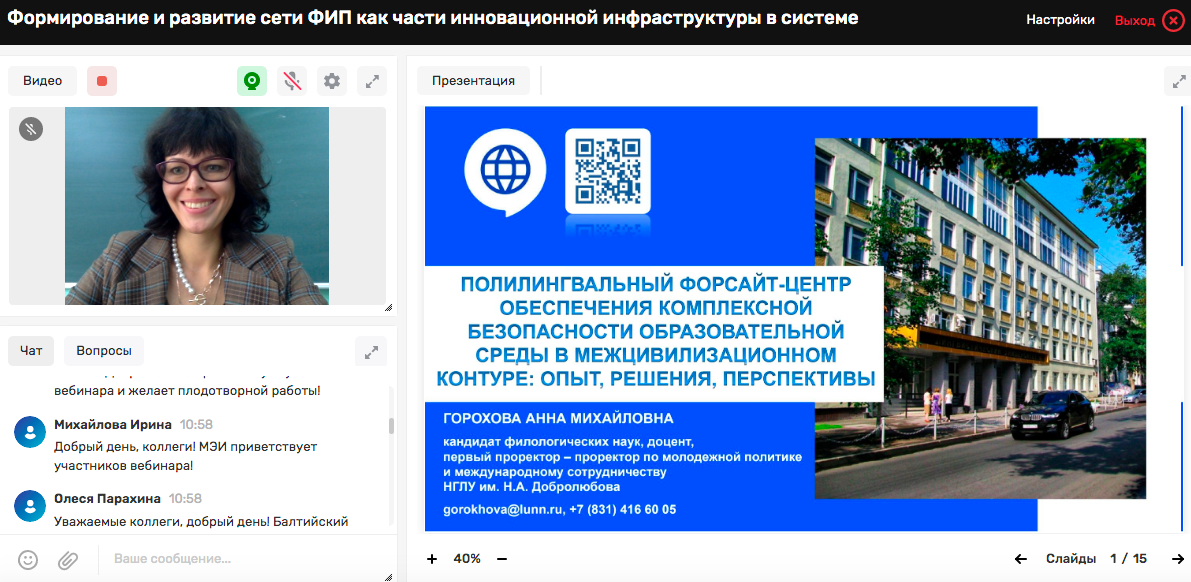
Task: Click the presenter name ГОРОХОВА АННА МИХАЙЛОВНА
Action: [x=558, y=419]
